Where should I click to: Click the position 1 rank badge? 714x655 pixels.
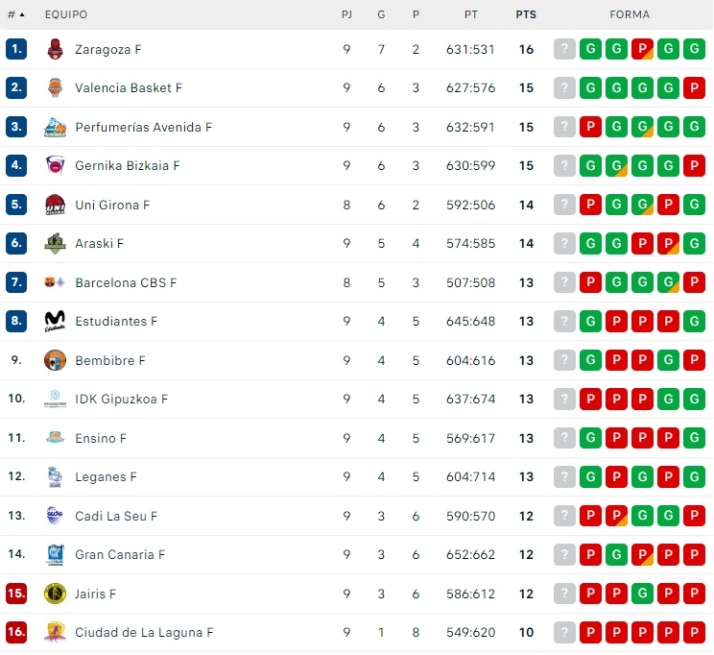coord(16,49)
